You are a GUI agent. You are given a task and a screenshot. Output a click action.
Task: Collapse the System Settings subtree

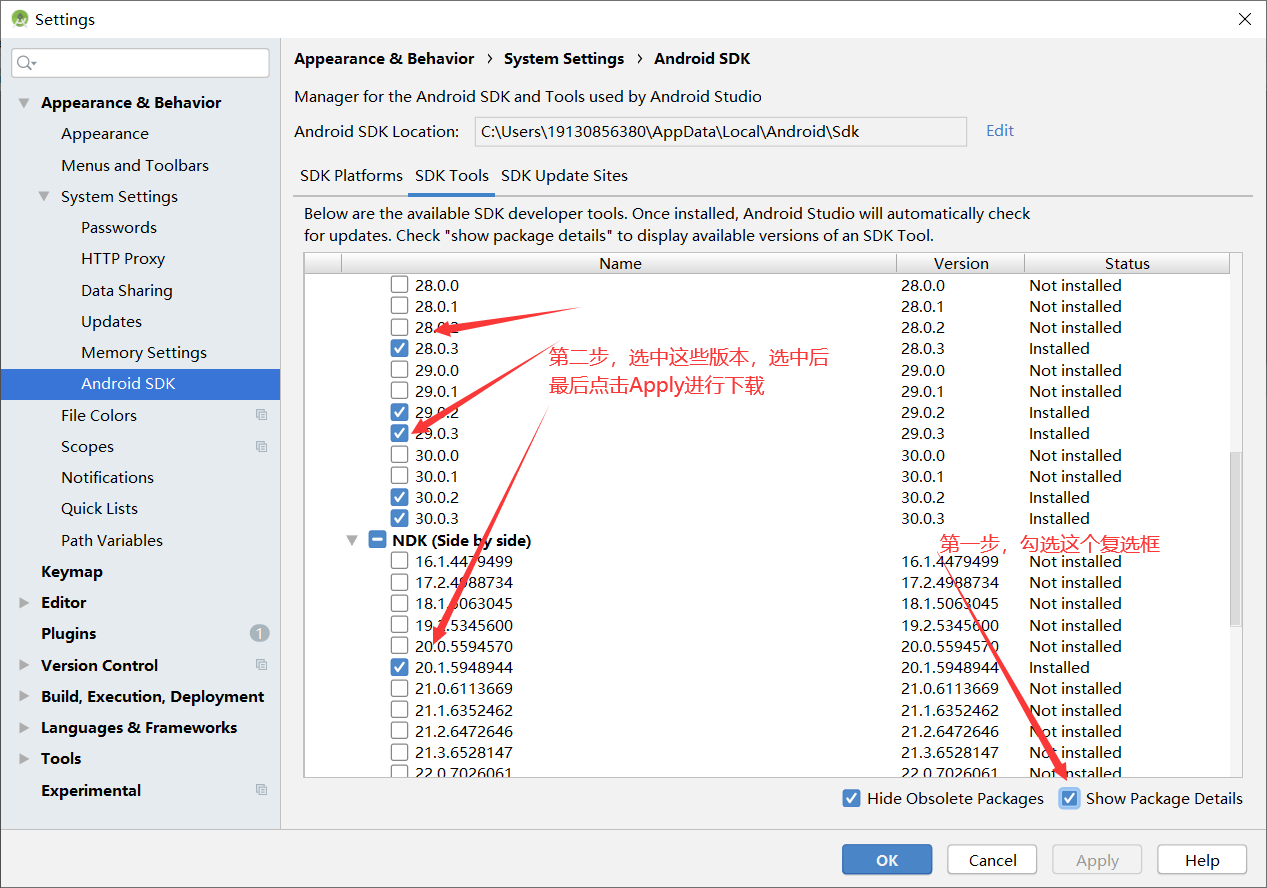point(44,196)
